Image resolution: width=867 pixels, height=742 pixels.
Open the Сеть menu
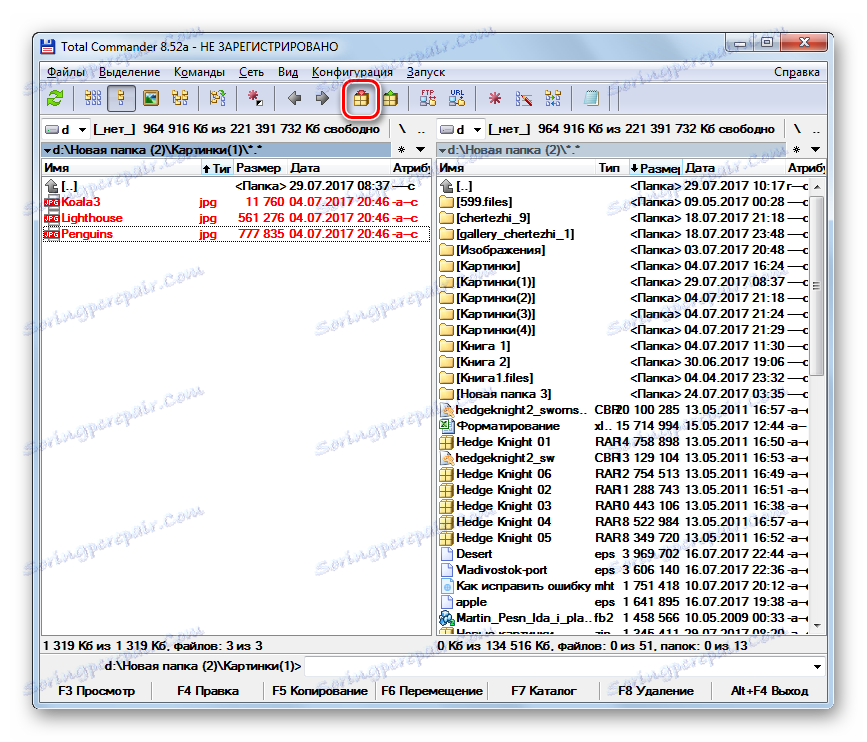251,72
